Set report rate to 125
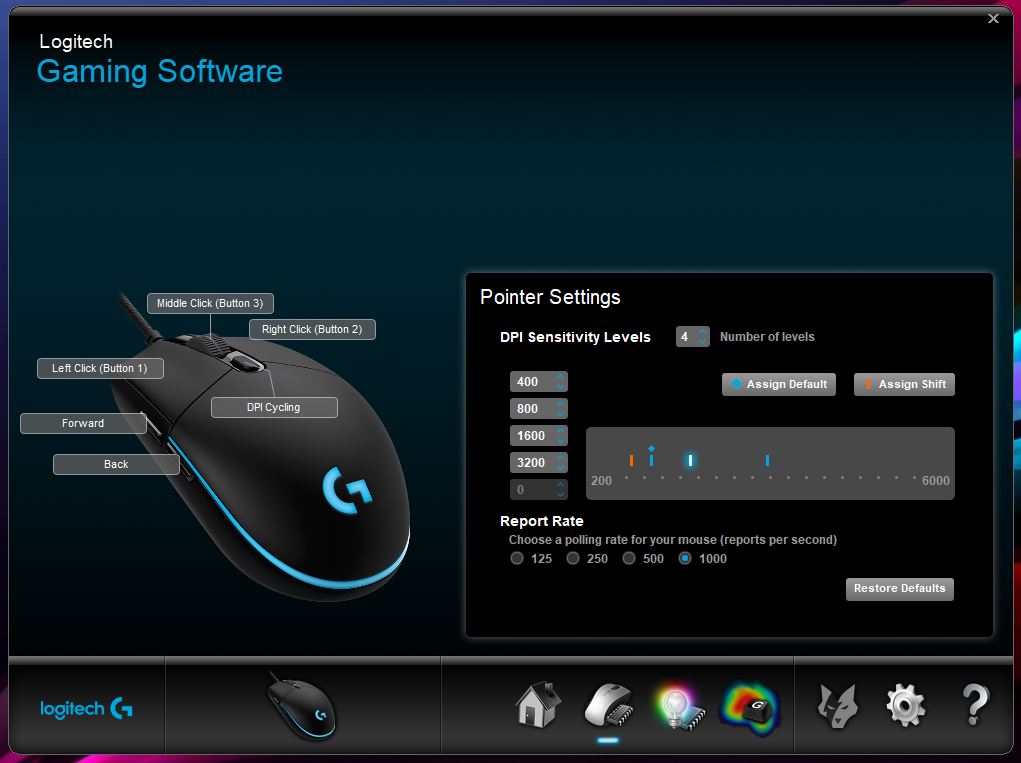This screenshot has width=1021, height=763. point(517,558)
